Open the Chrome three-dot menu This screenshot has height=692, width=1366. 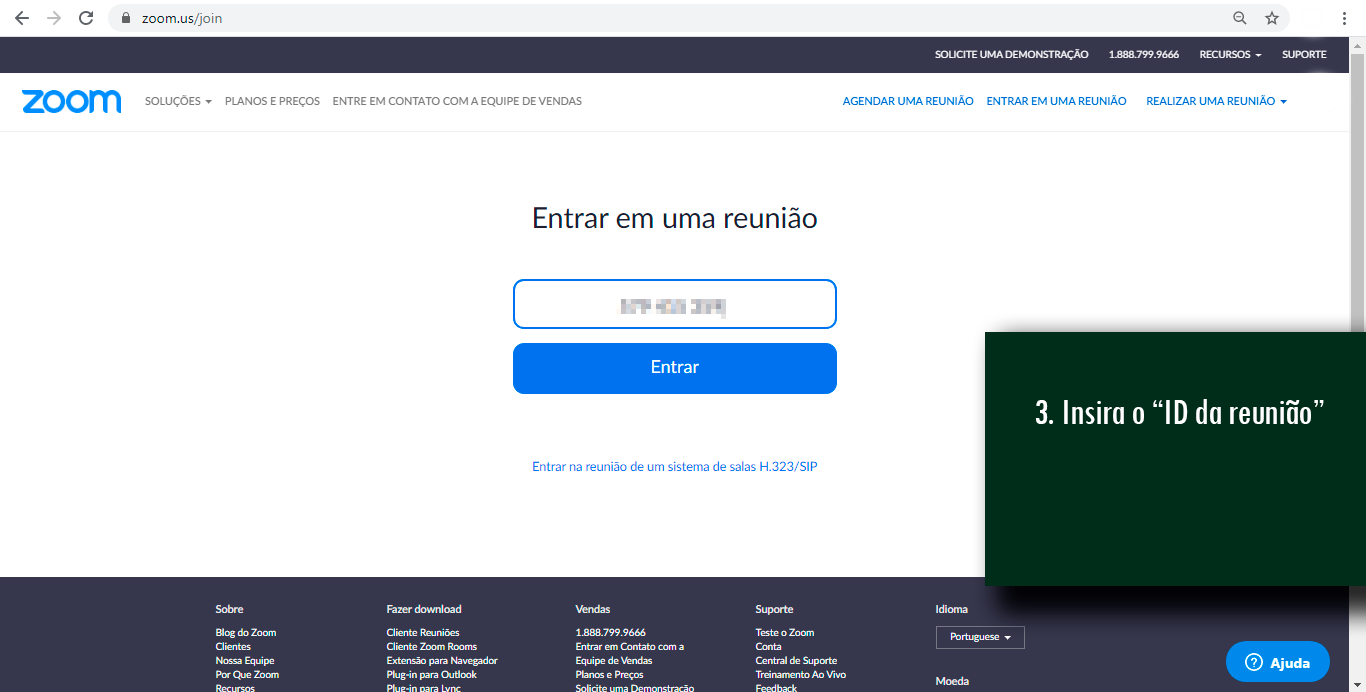[x=1345, y=18]
